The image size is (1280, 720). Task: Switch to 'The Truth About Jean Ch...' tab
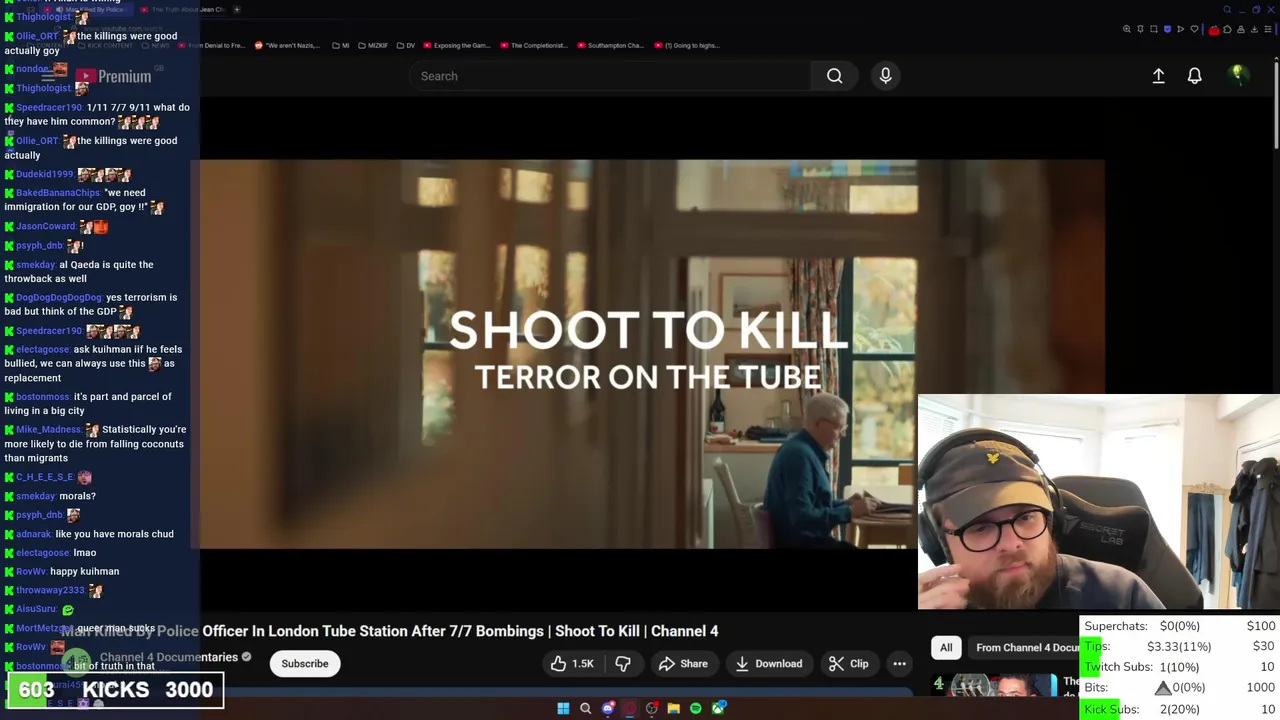tap(182, 9)
